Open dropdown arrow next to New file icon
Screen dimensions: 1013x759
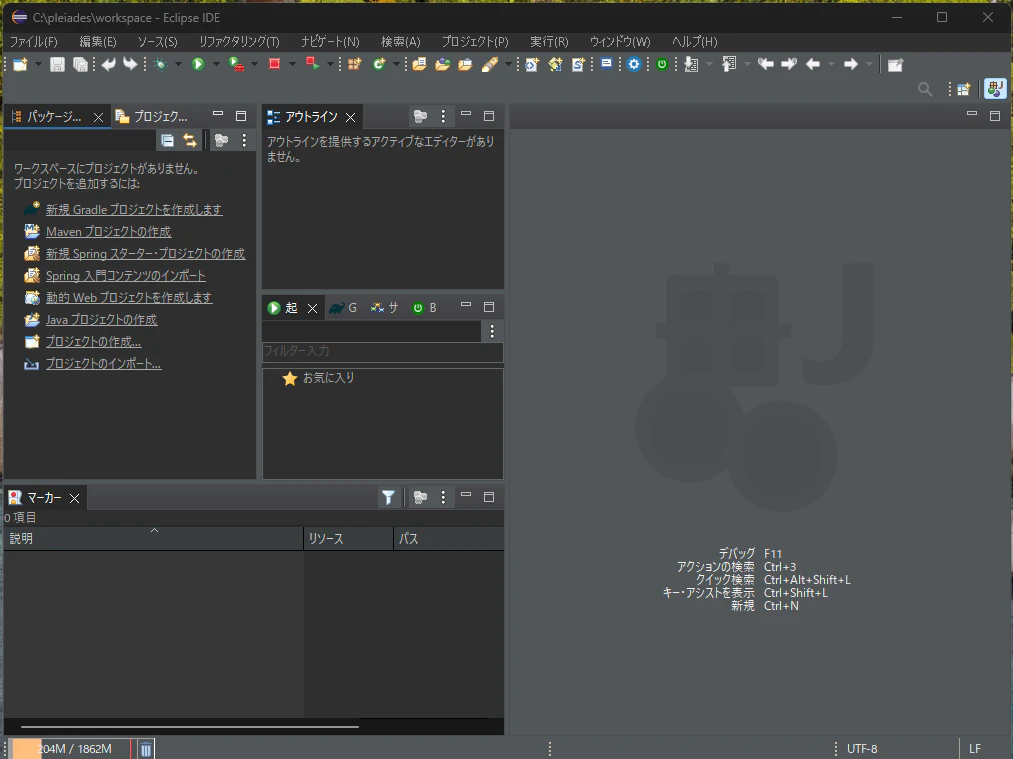click(x=38, y=64)
